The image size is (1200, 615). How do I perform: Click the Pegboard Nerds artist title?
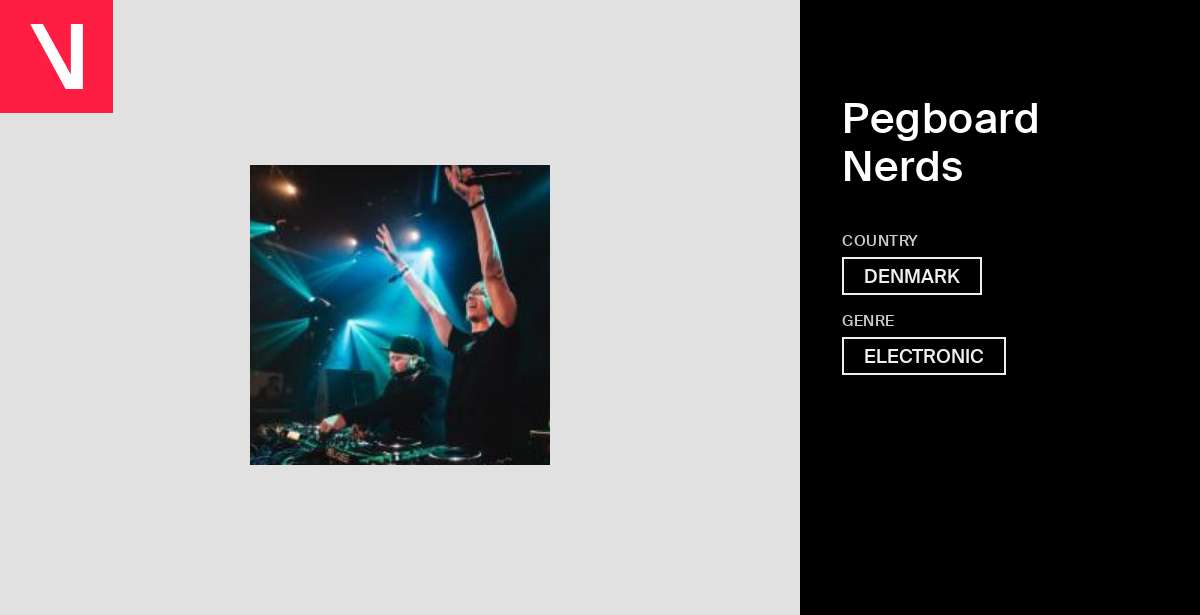[x=941, y=143]
